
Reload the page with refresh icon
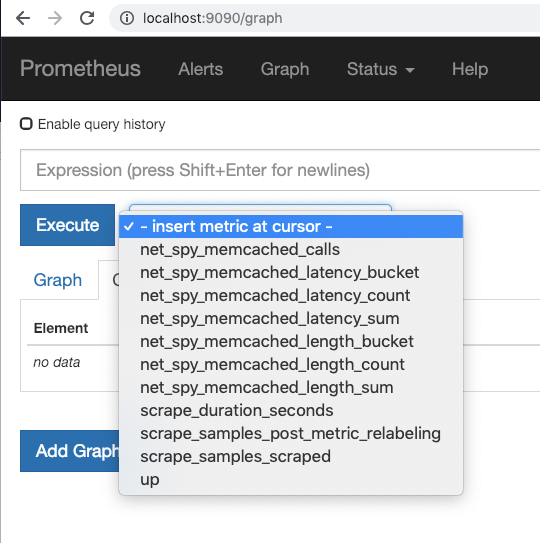pos(87,18)
